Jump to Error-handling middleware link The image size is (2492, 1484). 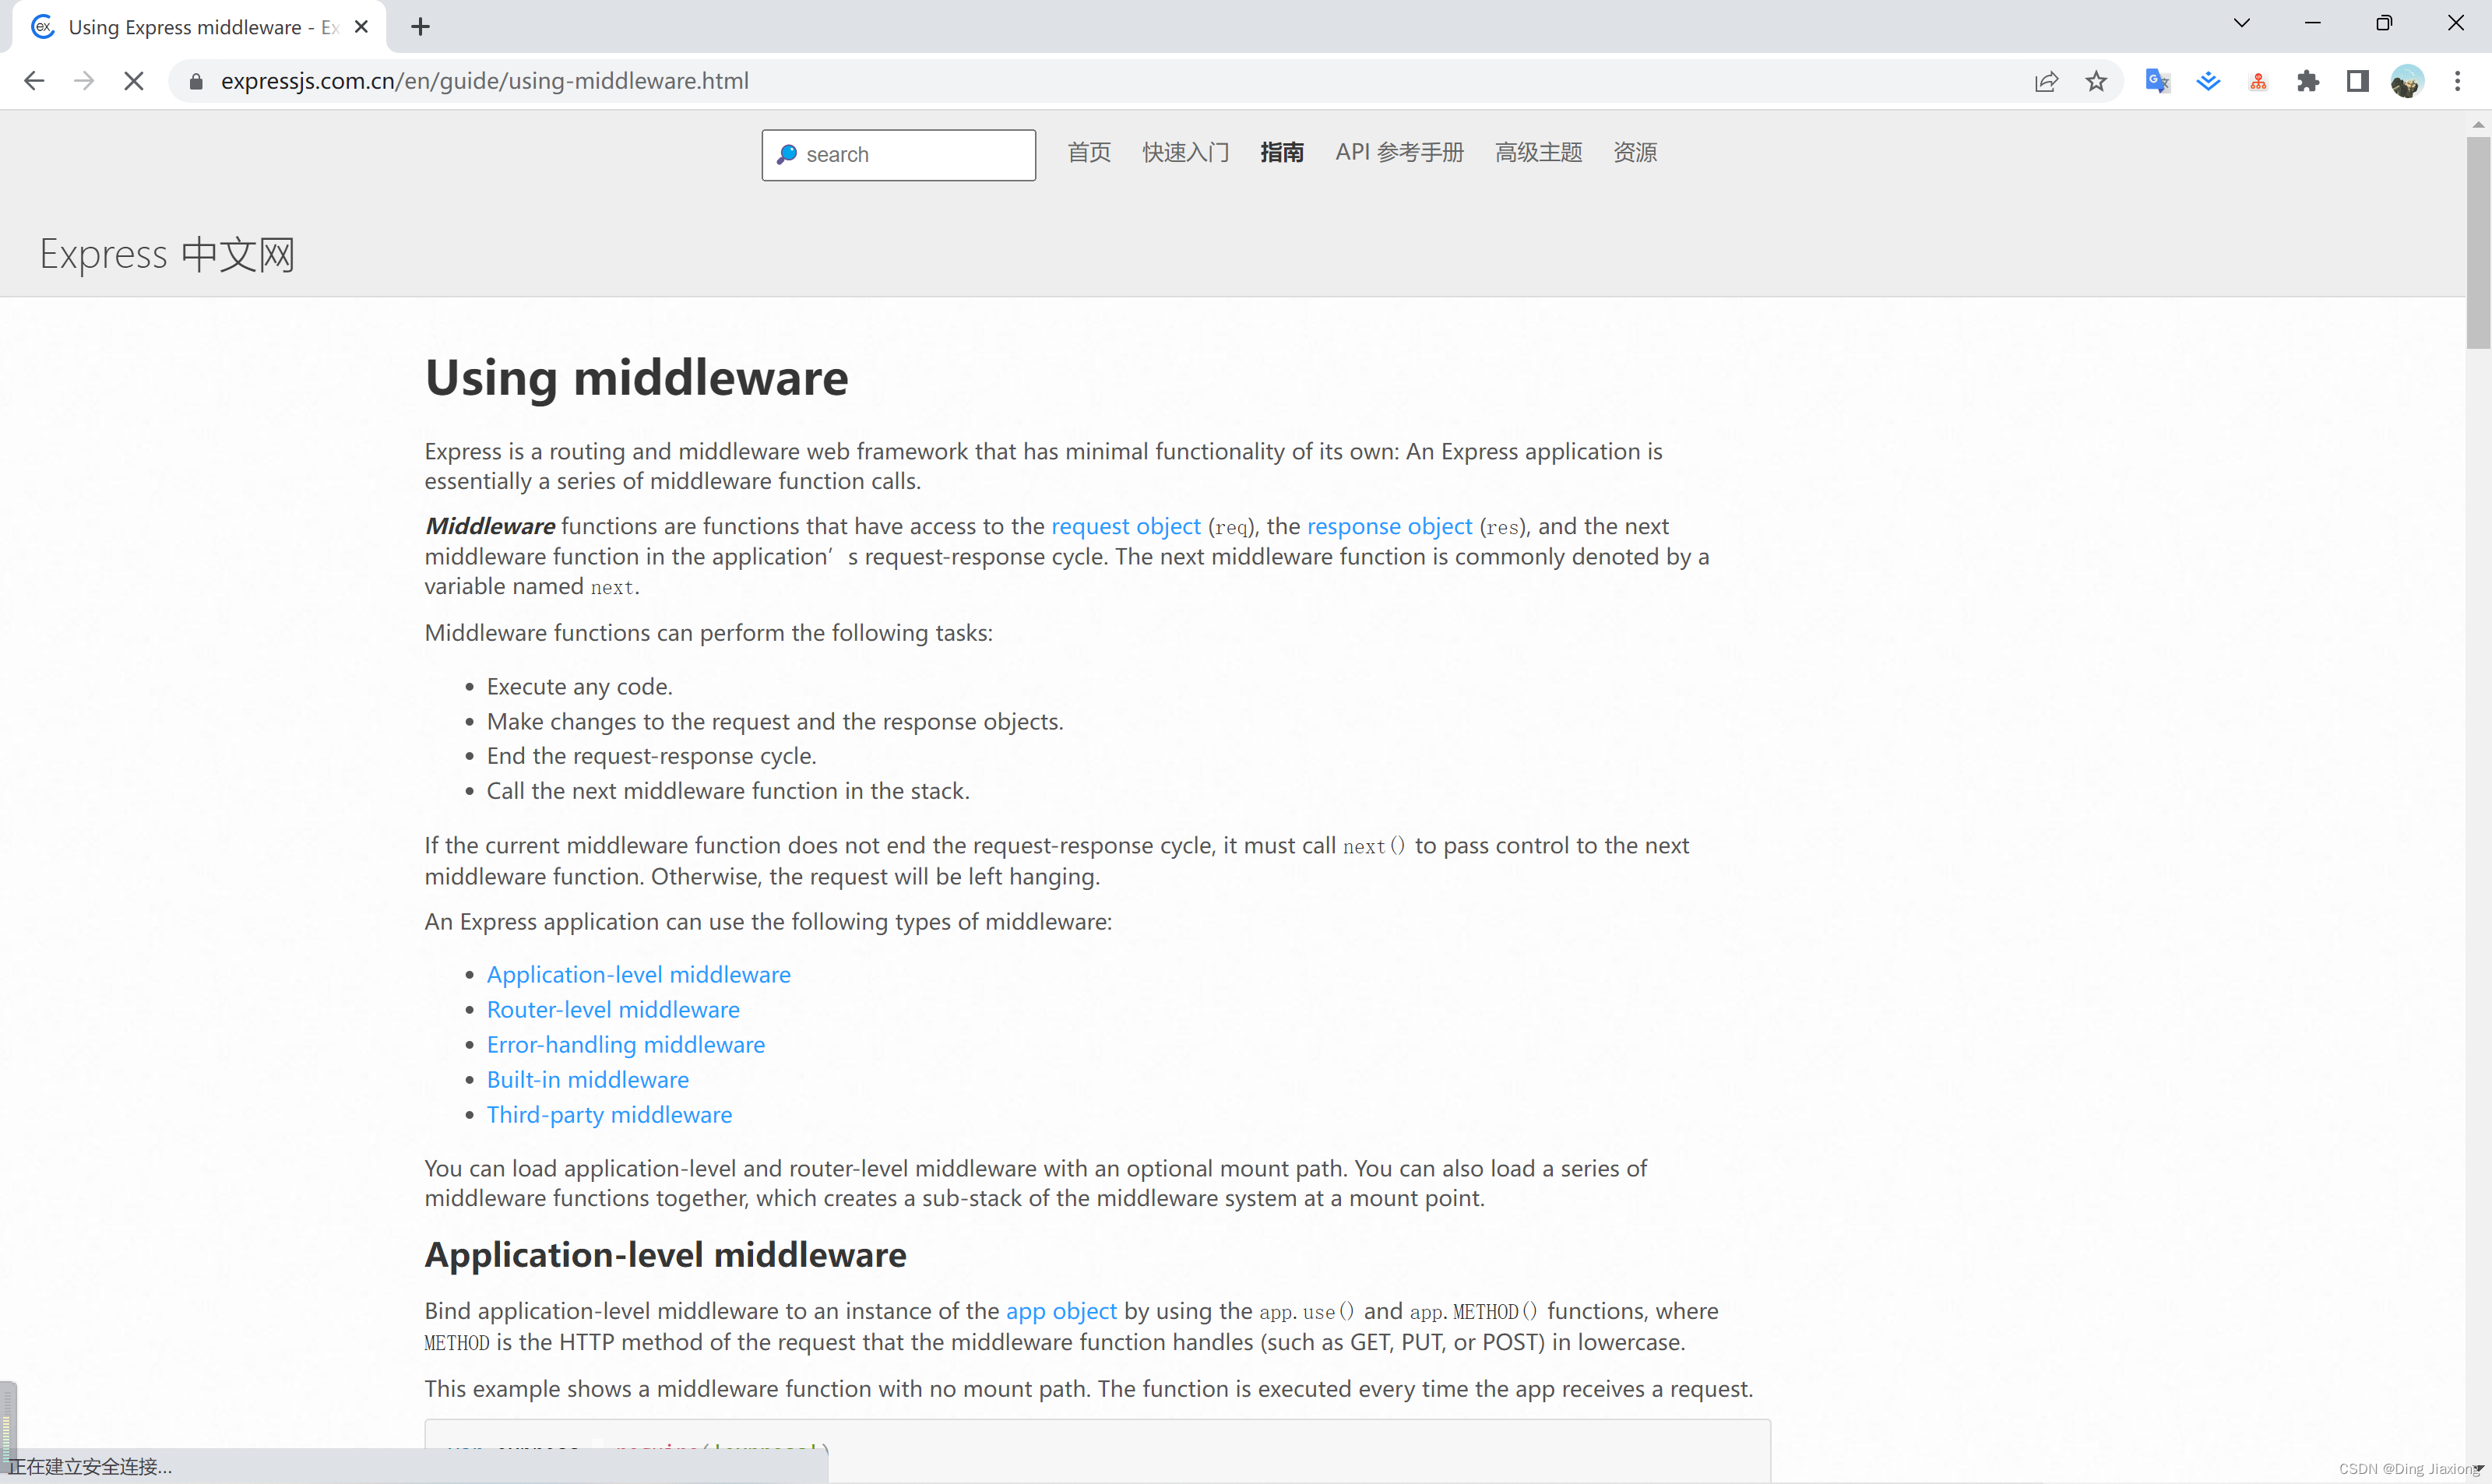tap(626, 1045)
